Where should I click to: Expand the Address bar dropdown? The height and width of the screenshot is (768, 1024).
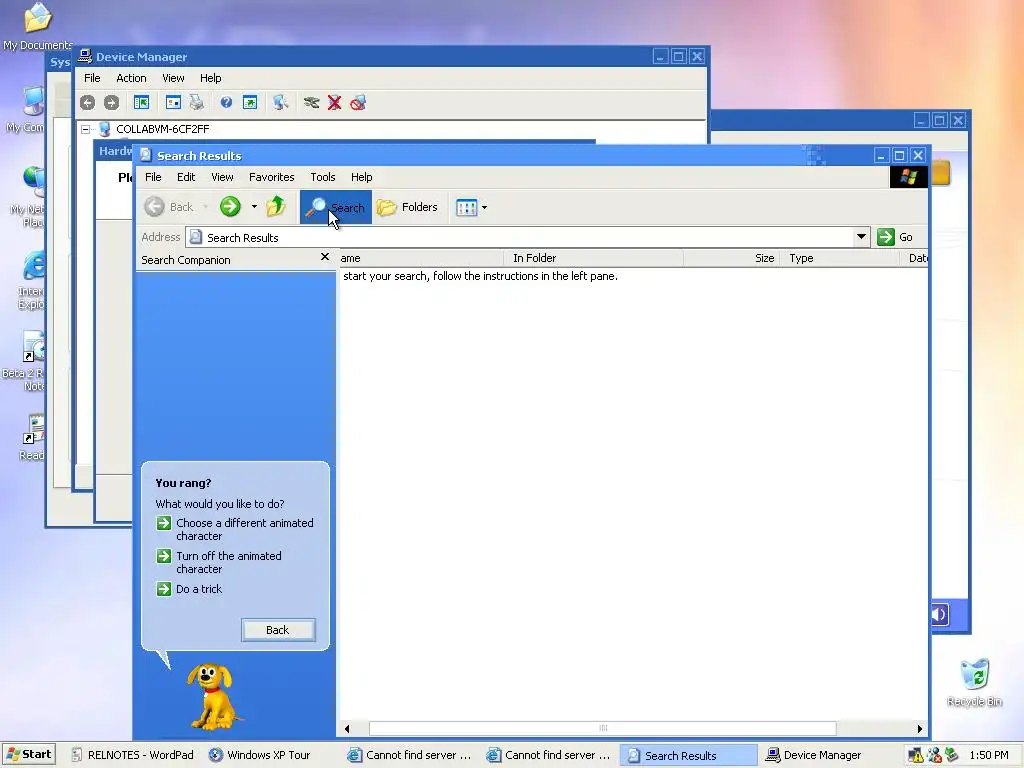(x=861, y=236)
